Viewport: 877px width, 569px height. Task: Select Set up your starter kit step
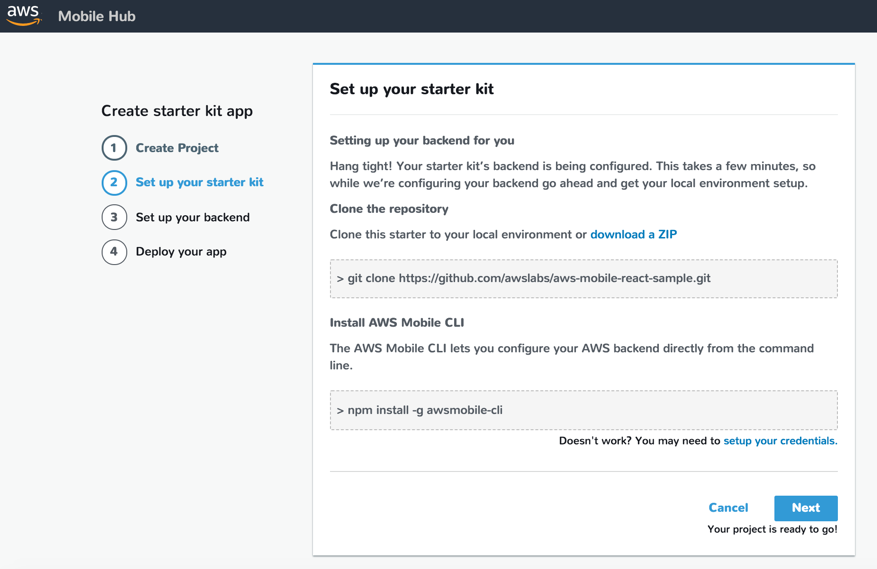(x=199, y=183)
